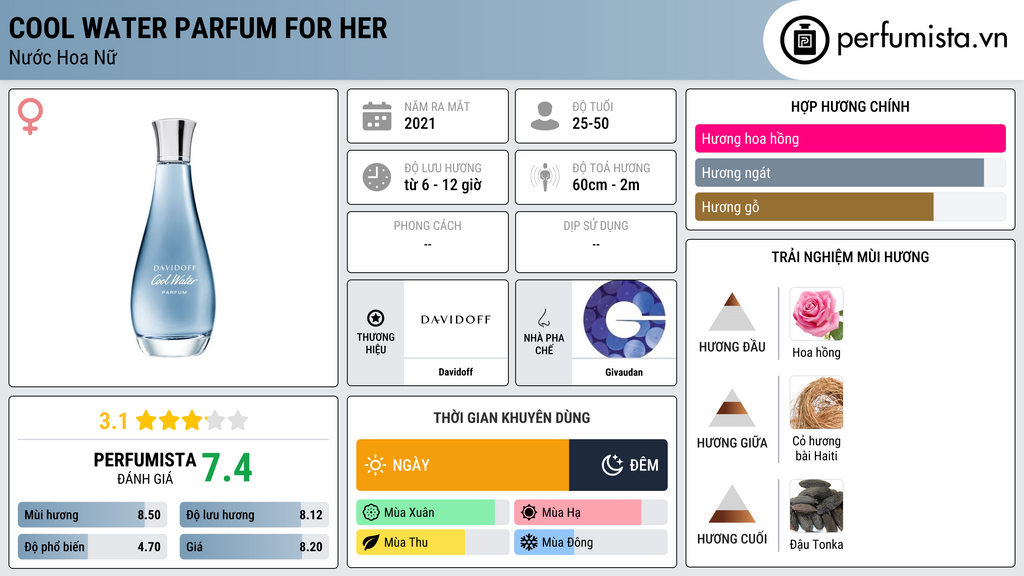This screenshot has height=576, width=1024.
Task: Click the person silhouette icon beside ĐỘ TUỔI
Action: coord(545,116)
